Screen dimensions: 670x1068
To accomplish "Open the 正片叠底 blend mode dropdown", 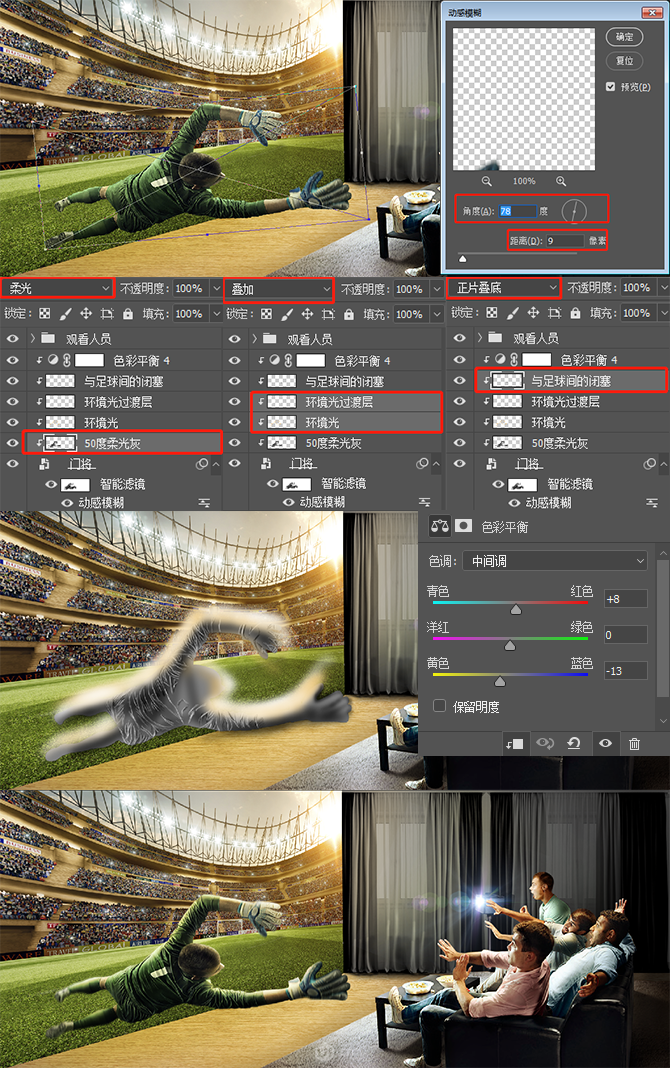I will 504,288.
